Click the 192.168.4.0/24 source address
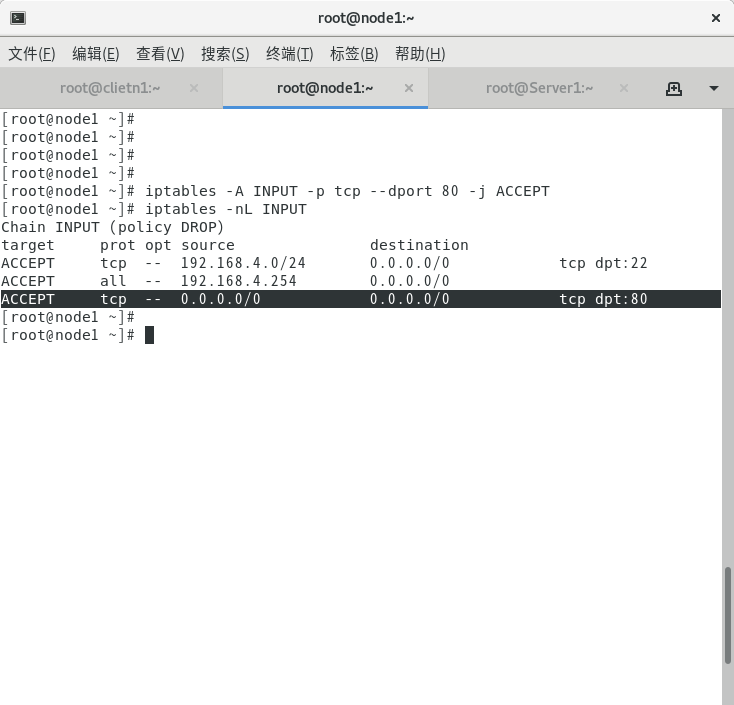Screen dimensions: 734x705 point(243,263)
